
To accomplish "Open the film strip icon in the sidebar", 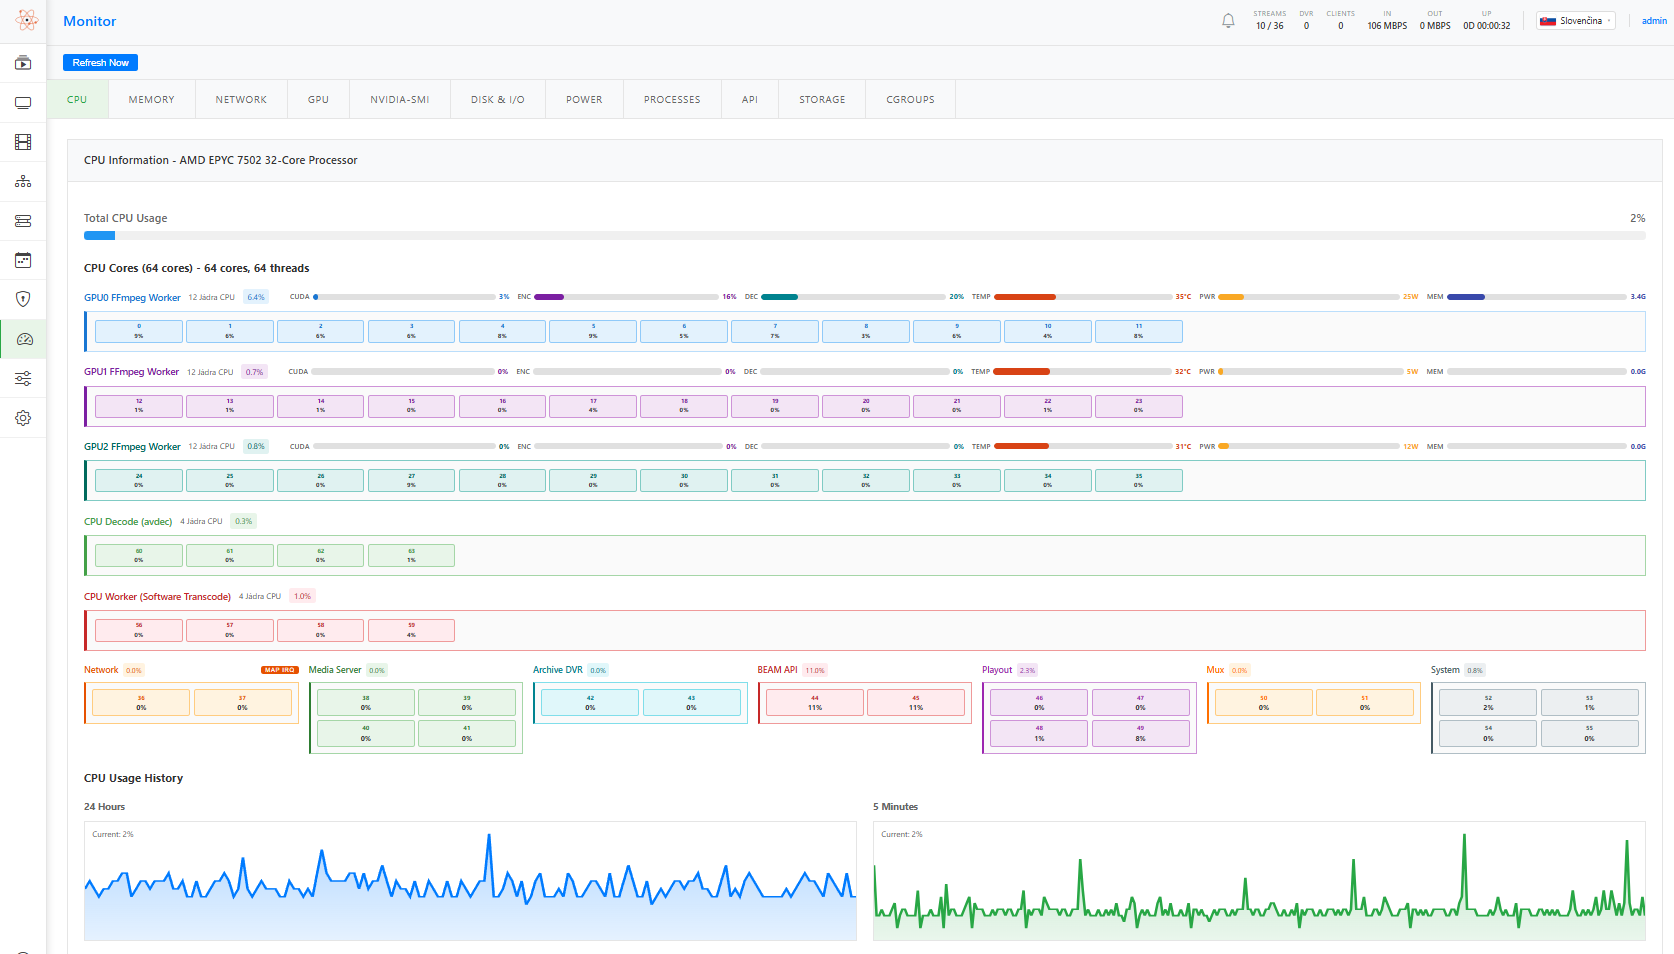I will (x=23, y=142).
